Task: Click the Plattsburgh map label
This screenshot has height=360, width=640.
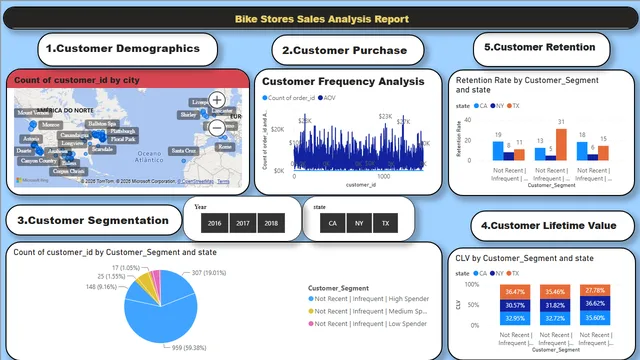Action: click(x=123, y=131)
